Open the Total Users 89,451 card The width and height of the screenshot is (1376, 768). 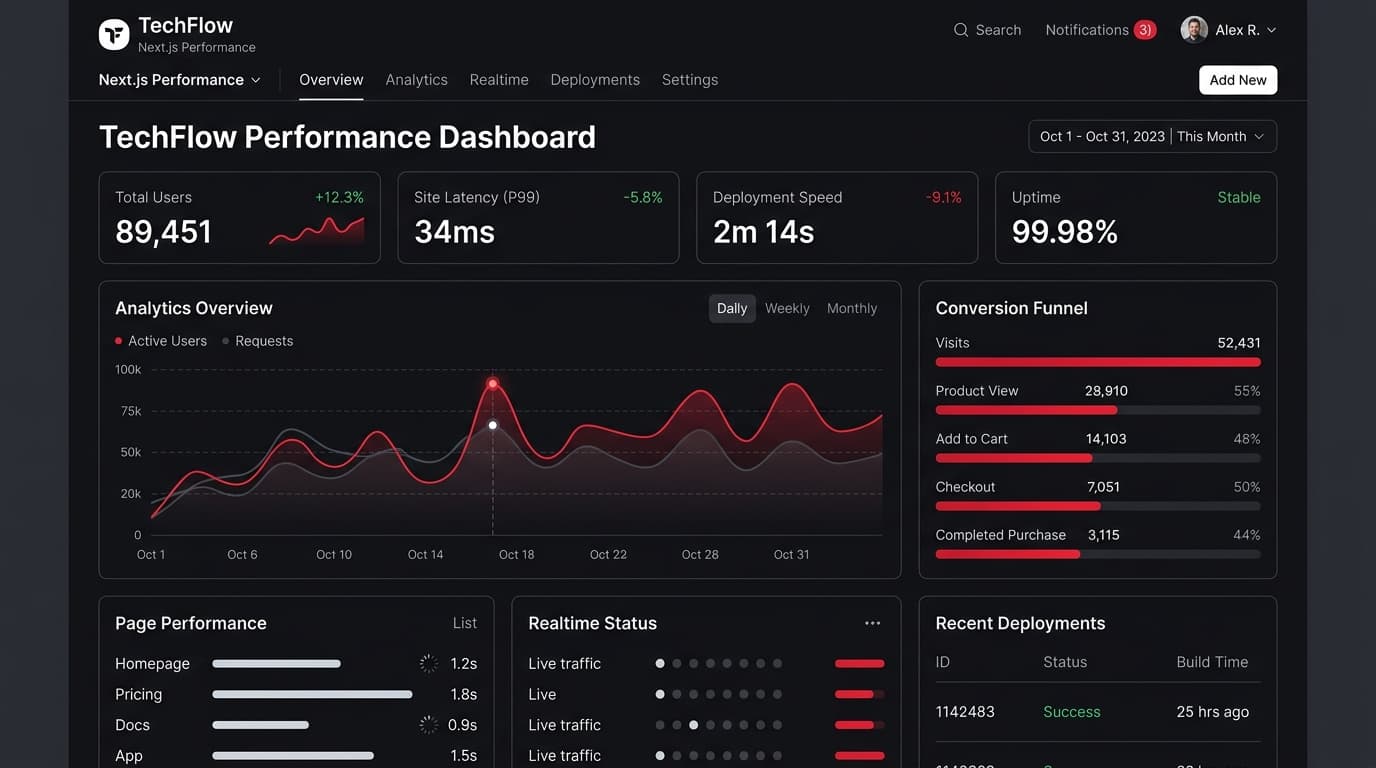pyautogui.click(x=240, y=218)
